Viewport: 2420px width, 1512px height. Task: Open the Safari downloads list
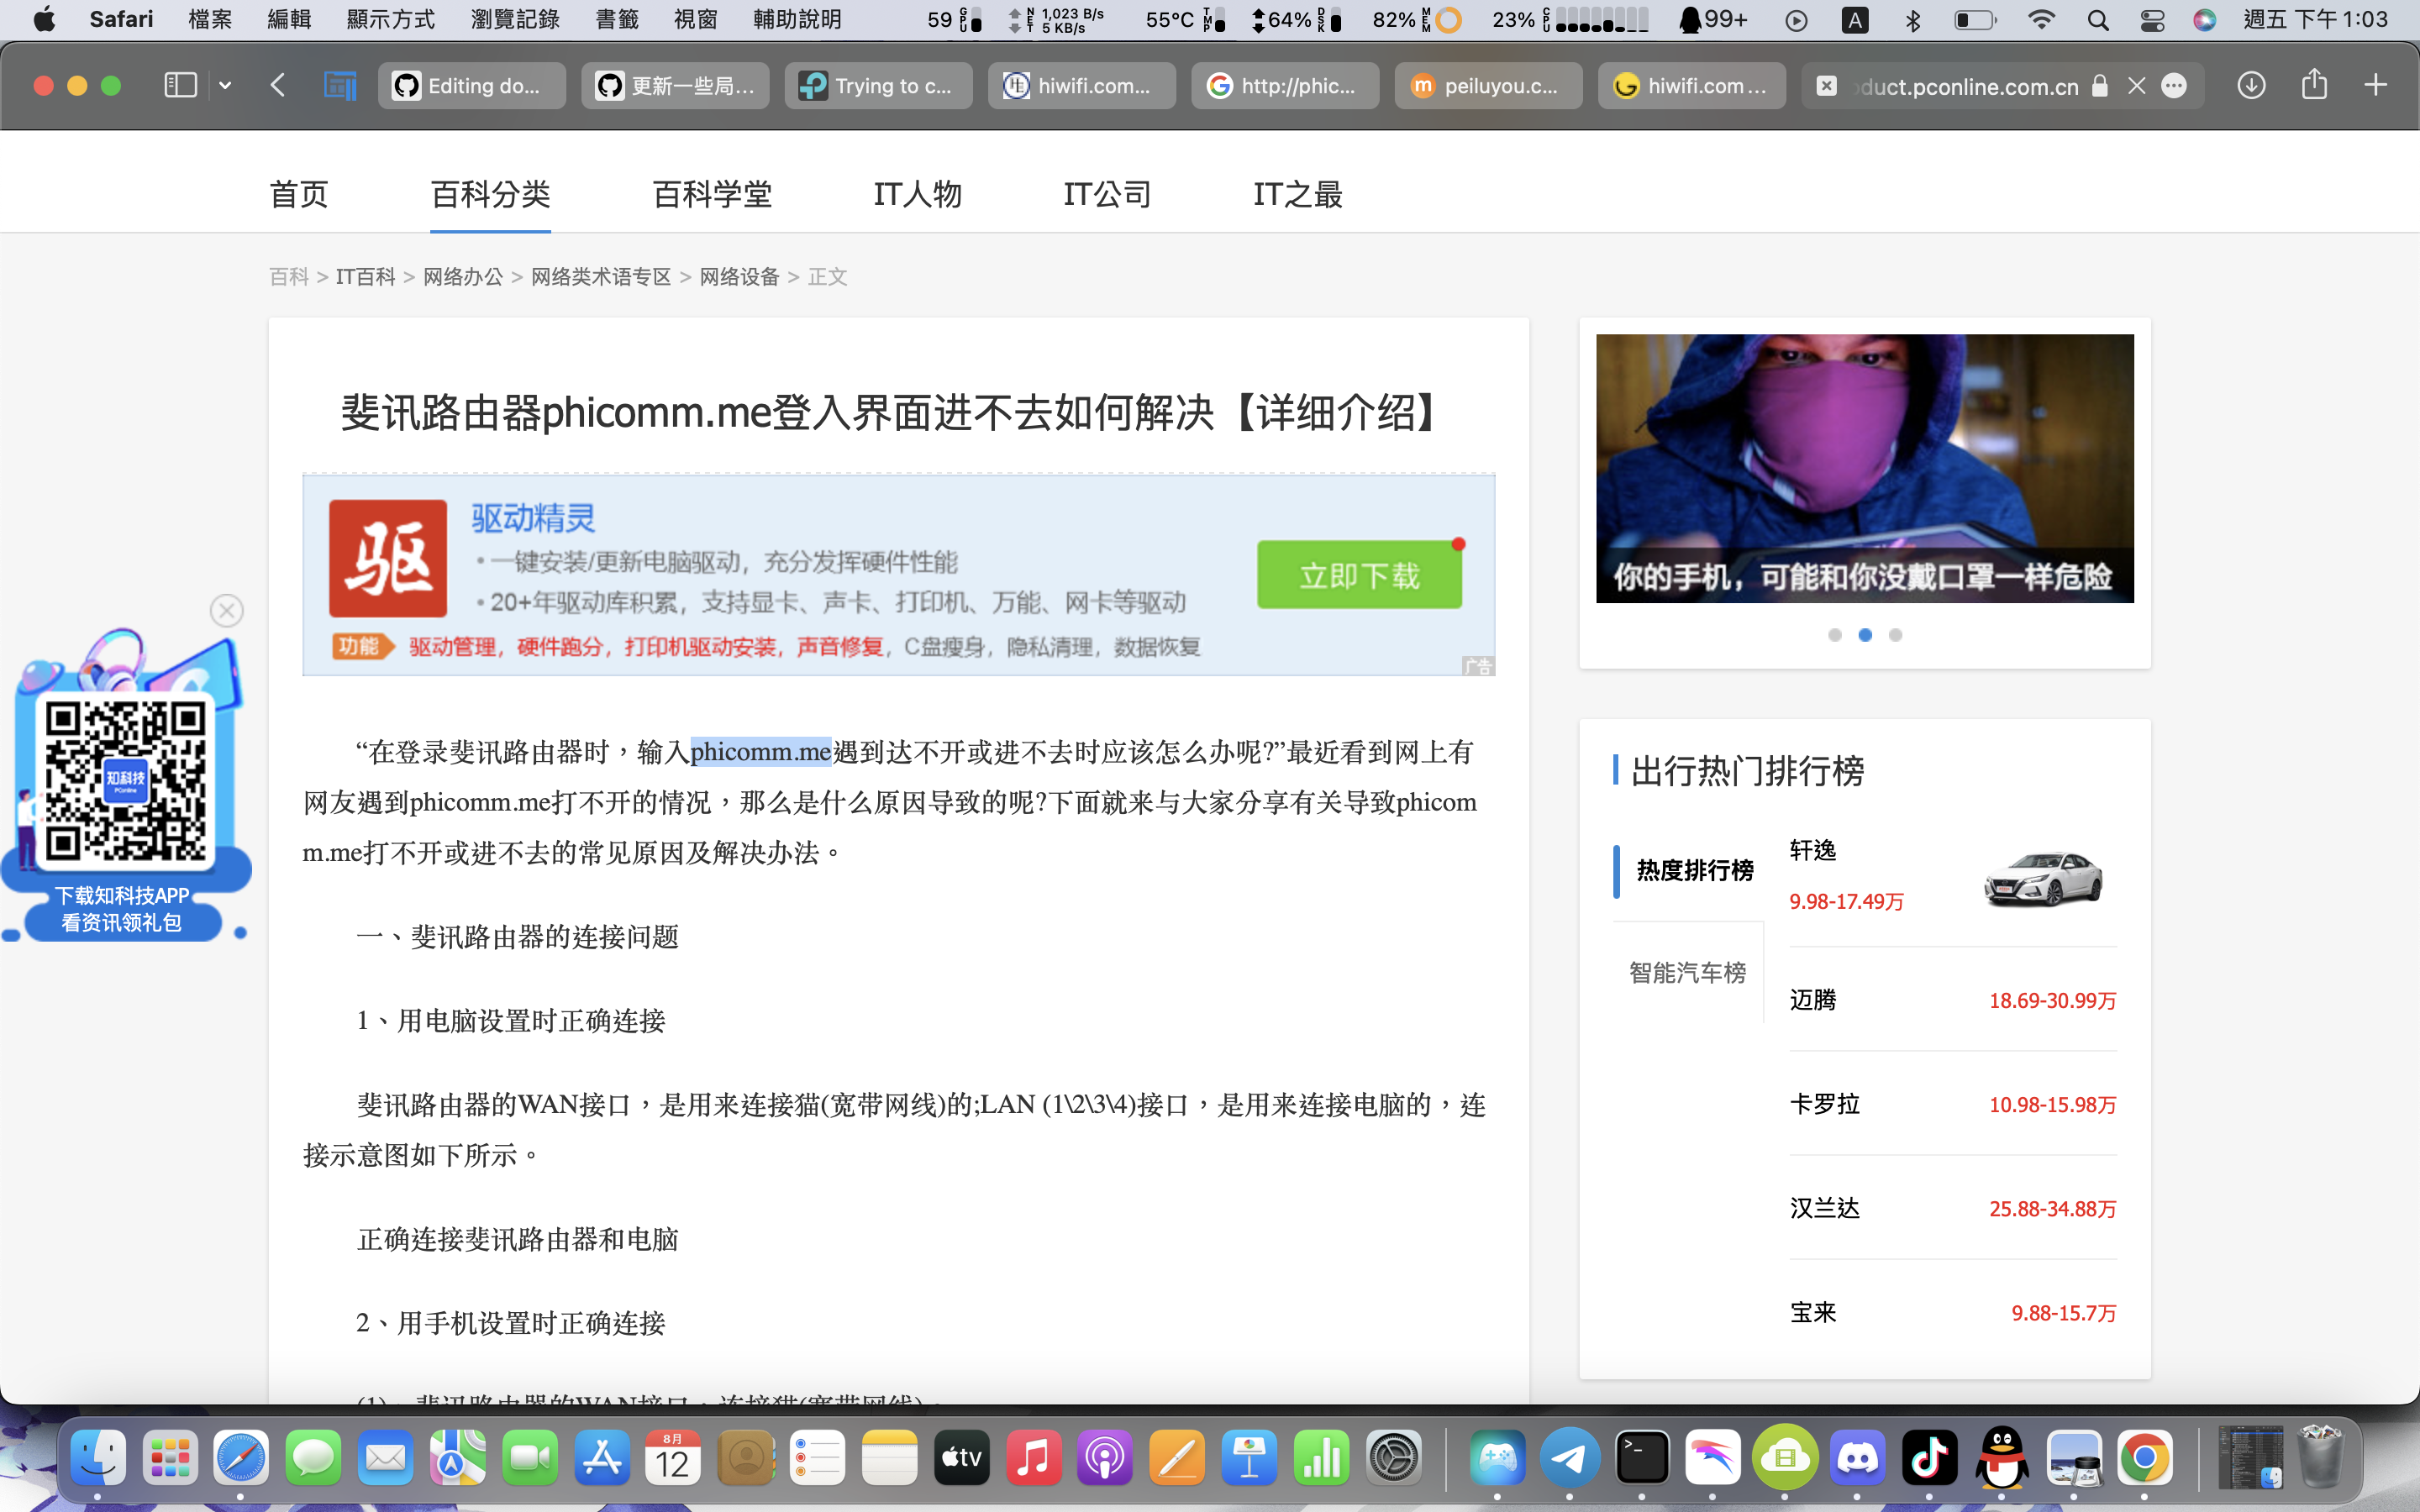tap(2252, 85)
